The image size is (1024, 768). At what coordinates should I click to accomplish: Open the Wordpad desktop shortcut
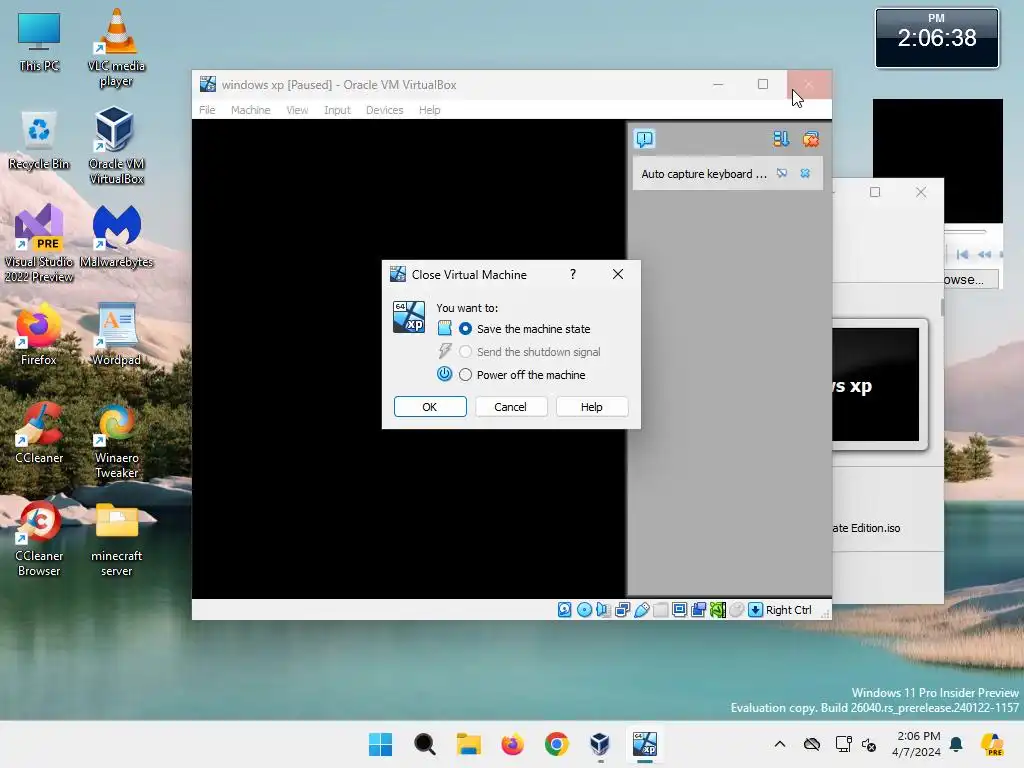116,334
